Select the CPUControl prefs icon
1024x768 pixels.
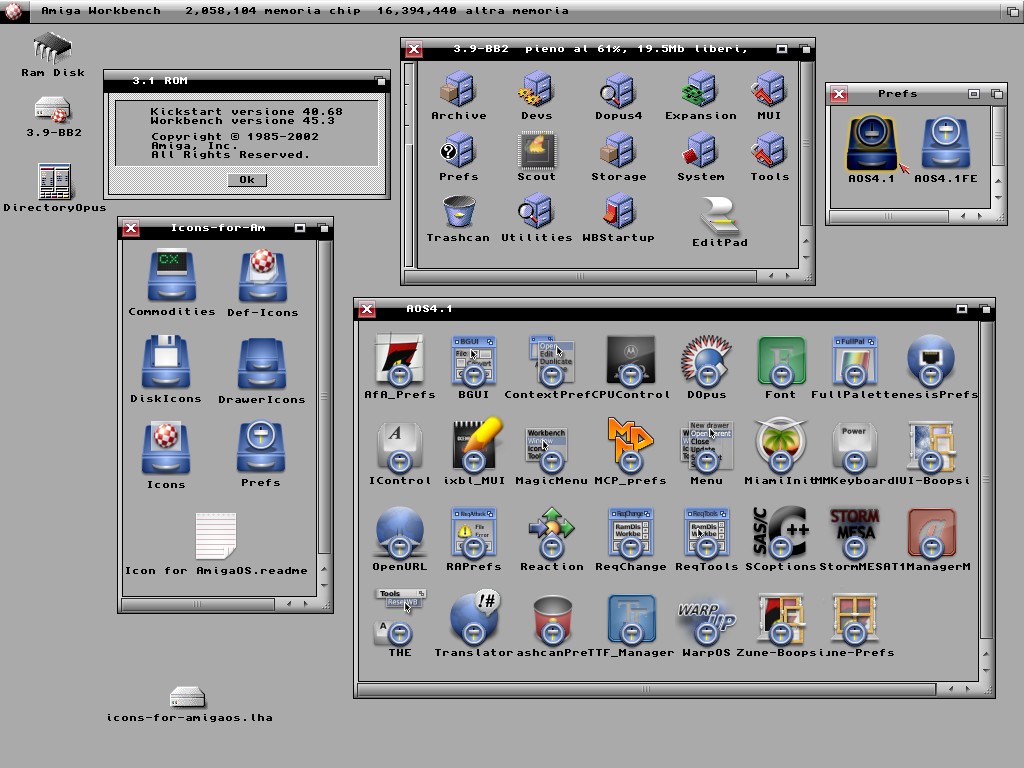(630, 361)
